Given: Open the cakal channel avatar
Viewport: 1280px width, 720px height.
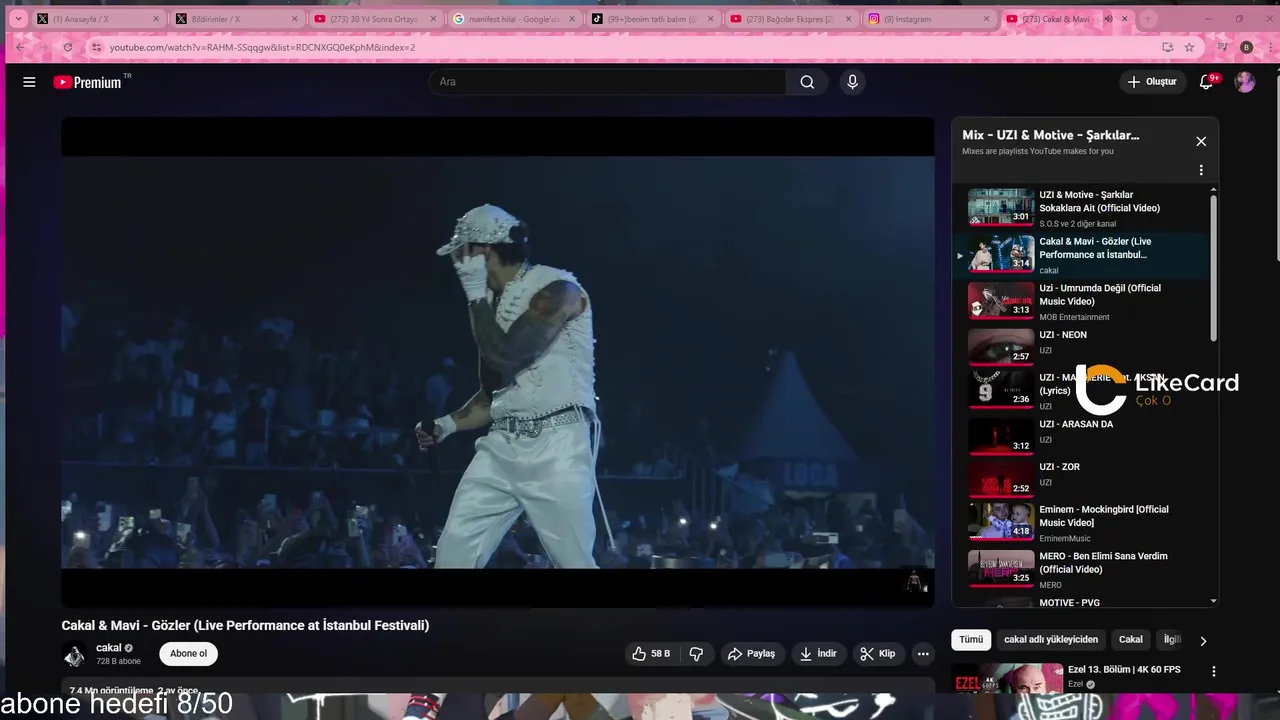Looking at the screenshot, I should coord(75,655).
